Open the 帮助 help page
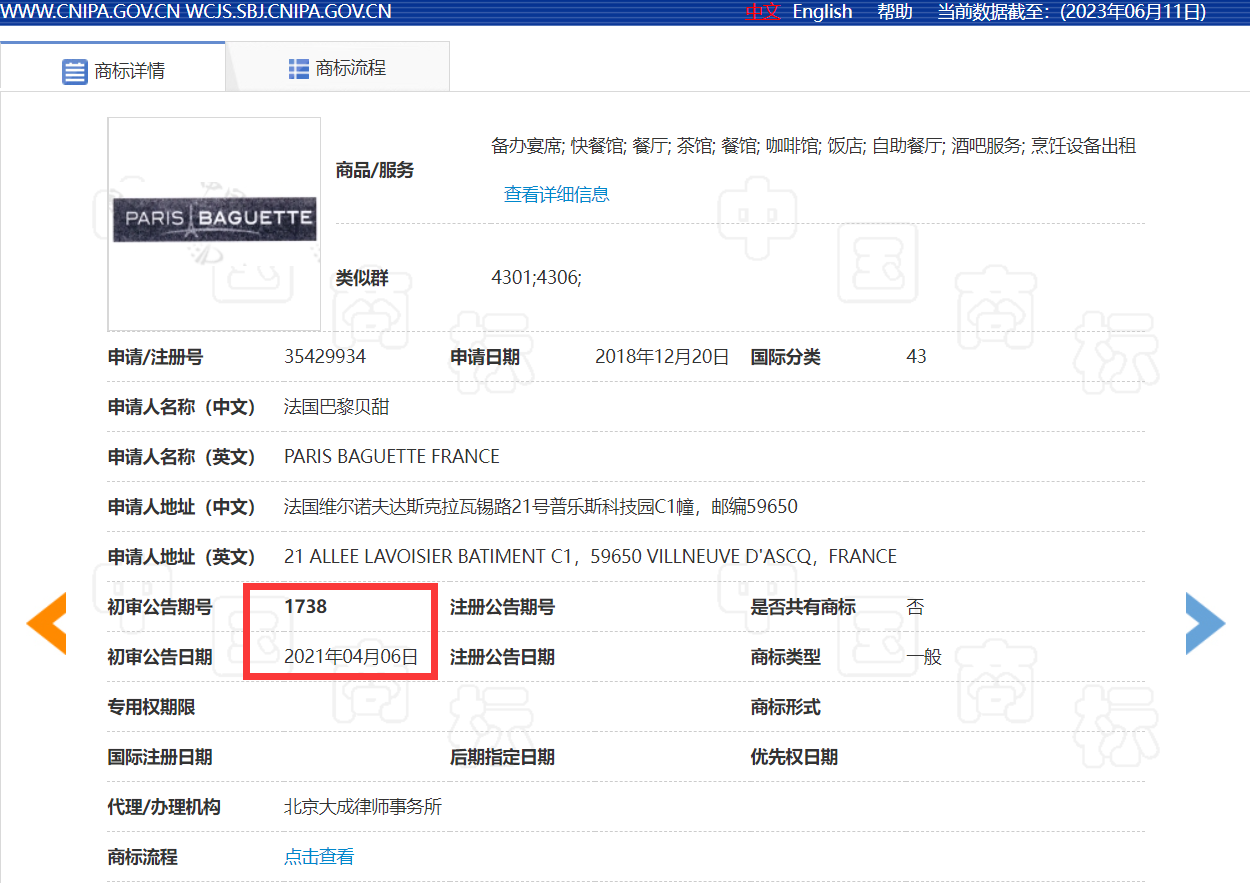 coord(895,12)
